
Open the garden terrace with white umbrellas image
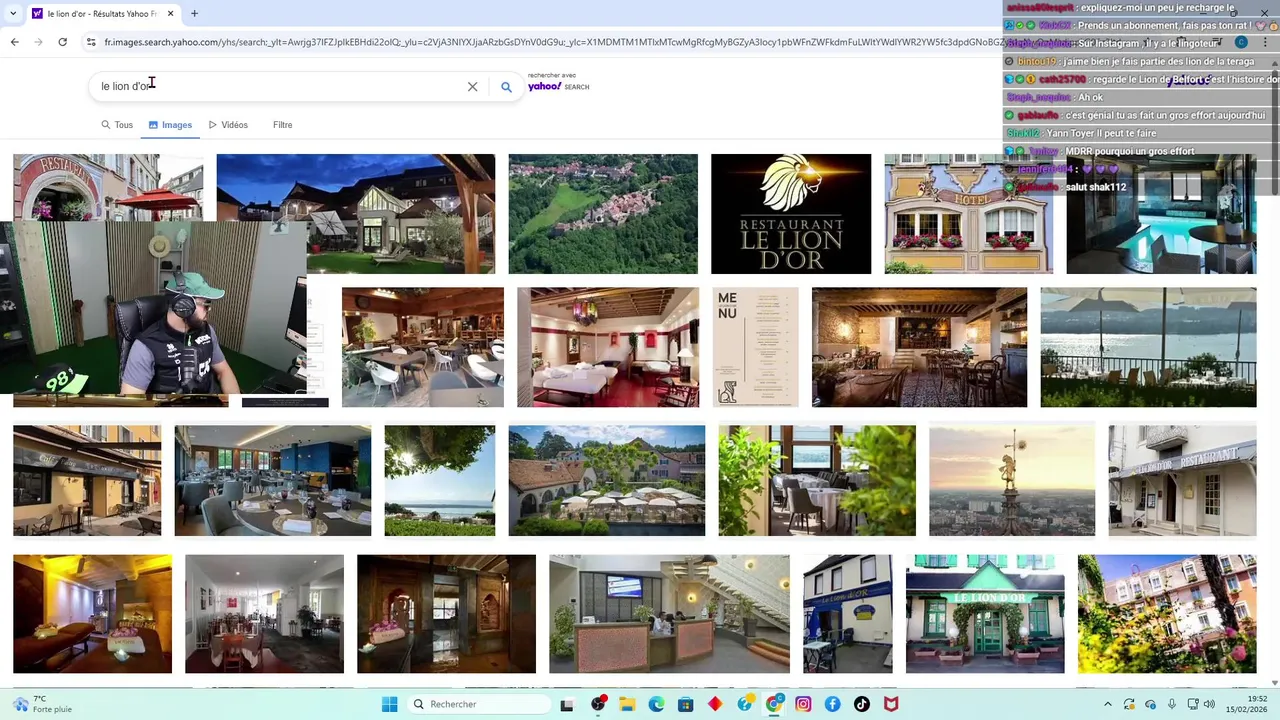(x=607, y=481)
